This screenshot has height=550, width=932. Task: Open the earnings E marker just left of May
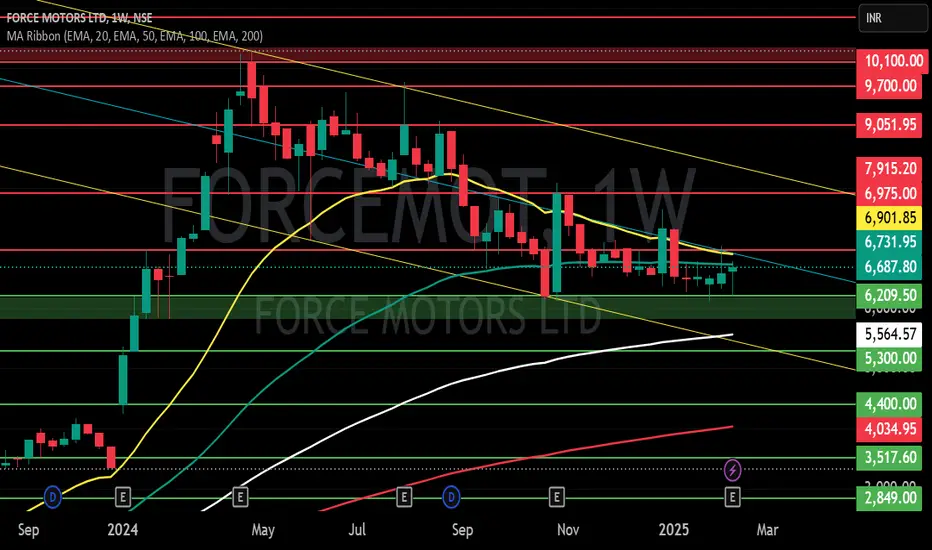(240, 496)
